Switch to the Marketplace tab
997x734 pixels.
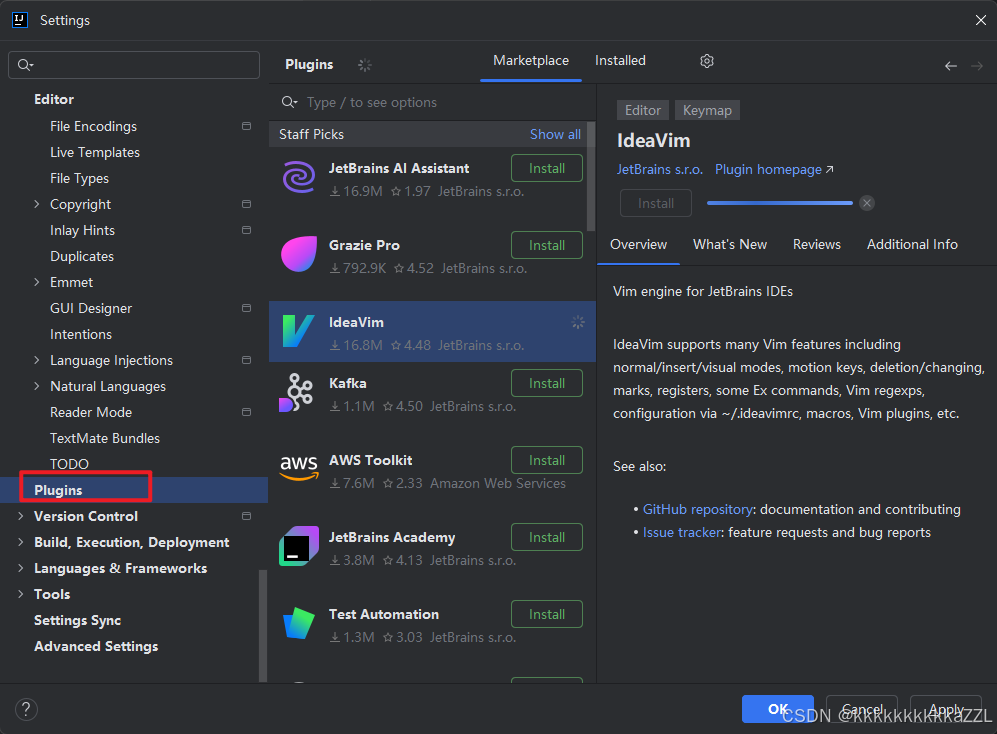(531, 60)
